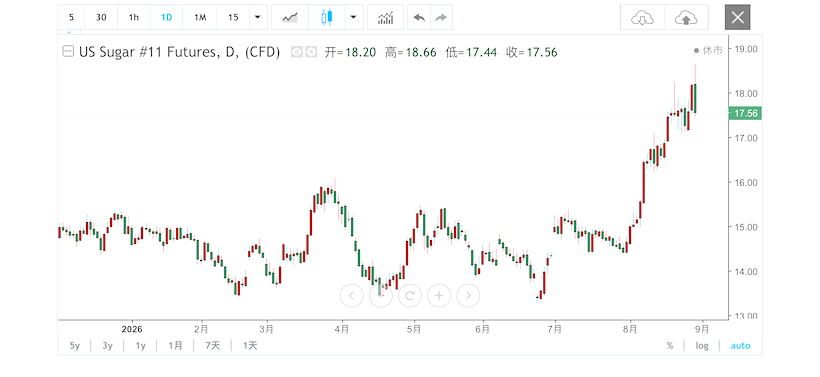This screenshot has height=377, width=820.
Task: Collapse the US Sugar #11 legend
Action: [68, 51]
